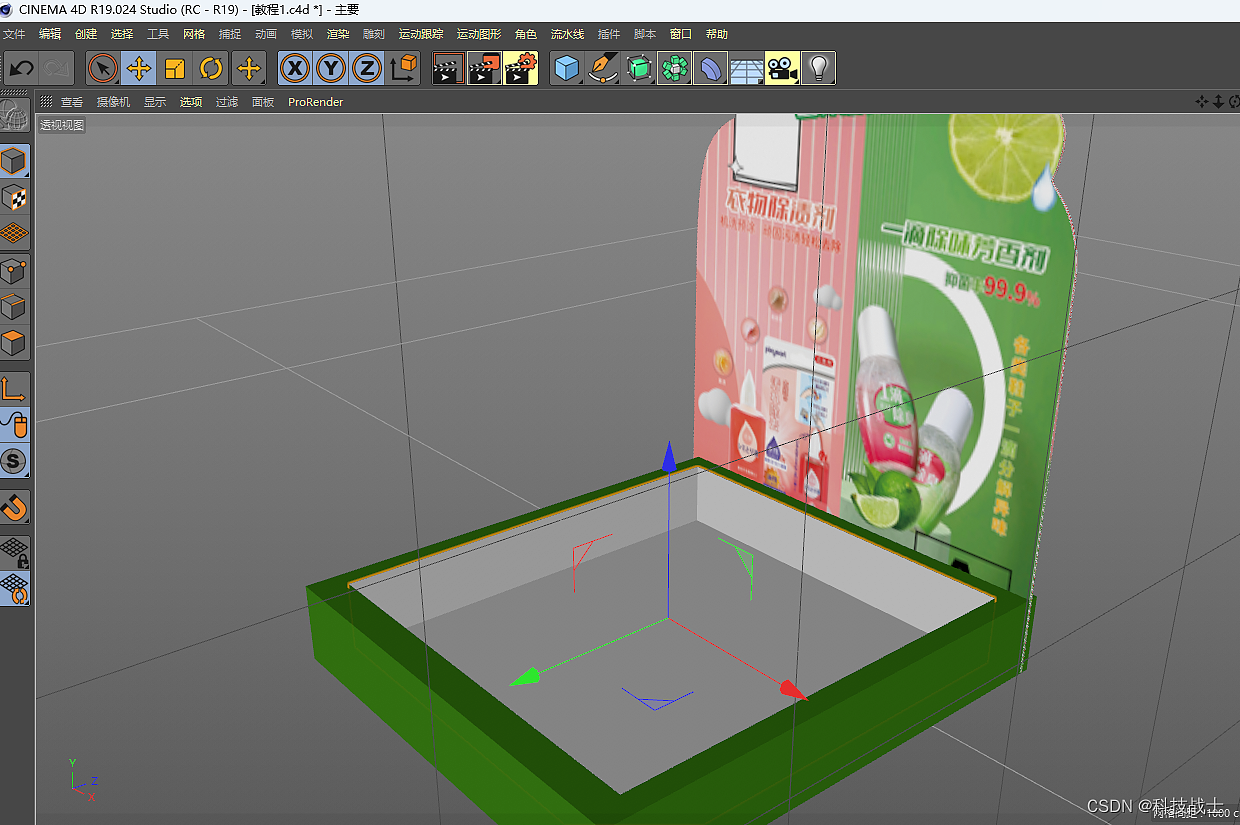Open the Bend deformer dropdown
The image size is (1240, 825).
pos(711,68)
